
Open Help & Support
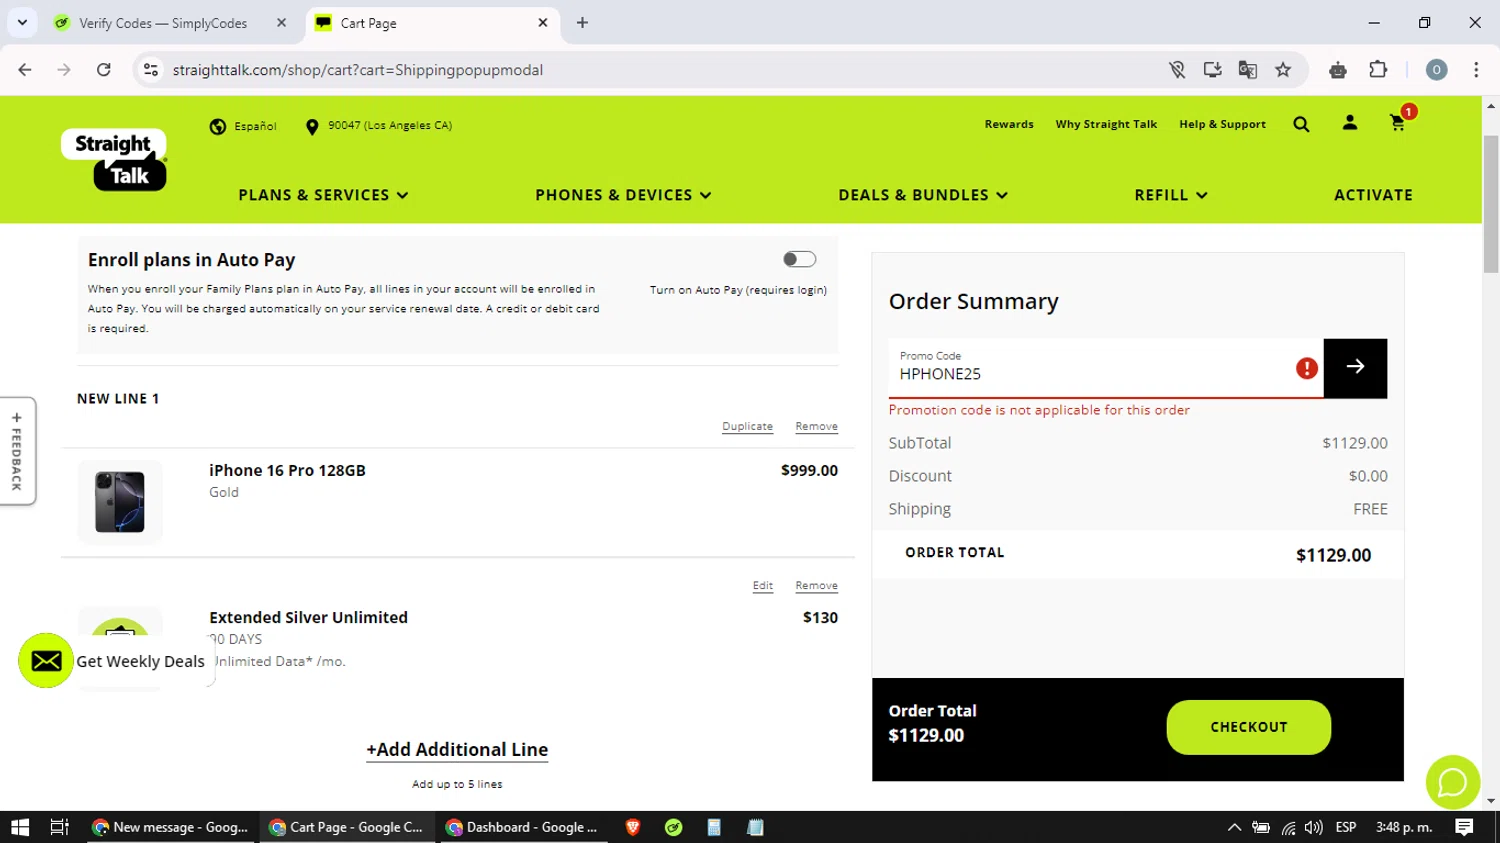coord(1222,124)
